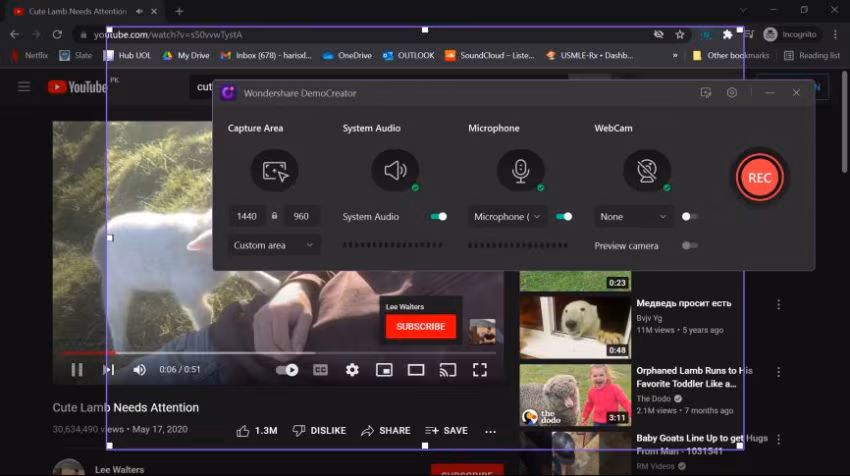850x476 pixels.
Task: Mute the YouTube player volume
Action: [139, 370]
